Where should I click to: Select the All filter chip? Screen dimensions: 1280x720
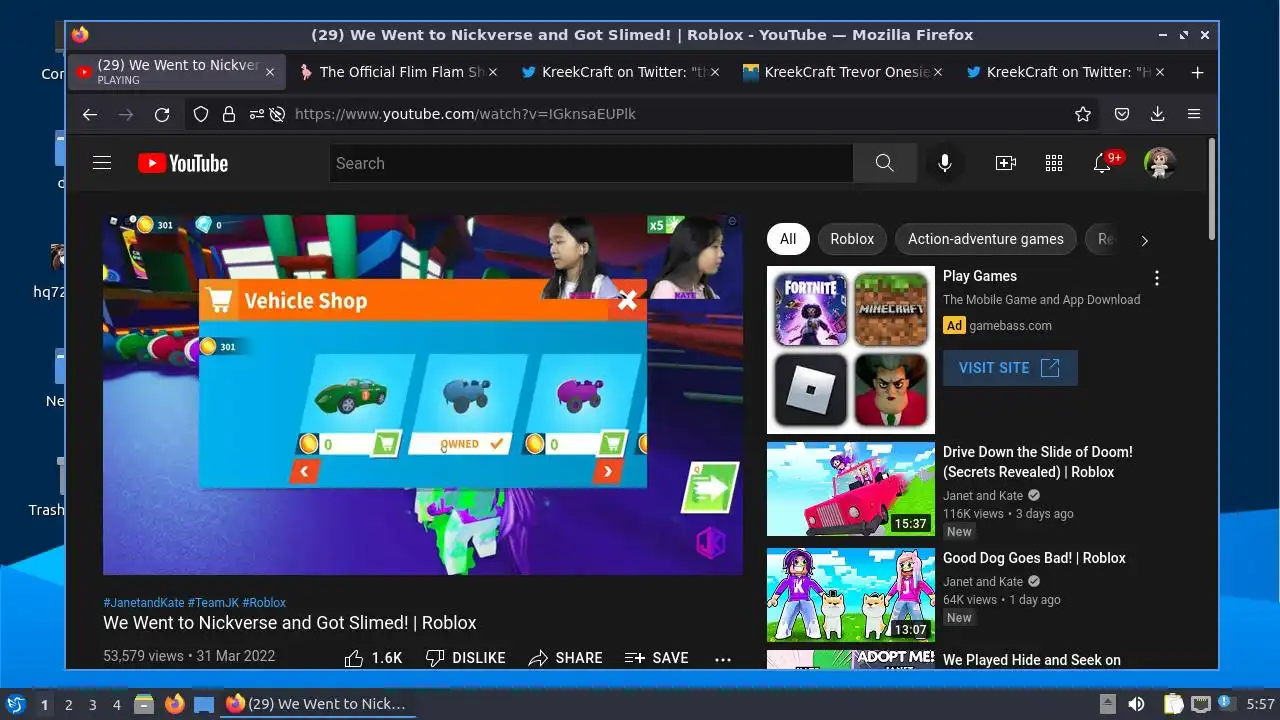(x=788, y=239)
